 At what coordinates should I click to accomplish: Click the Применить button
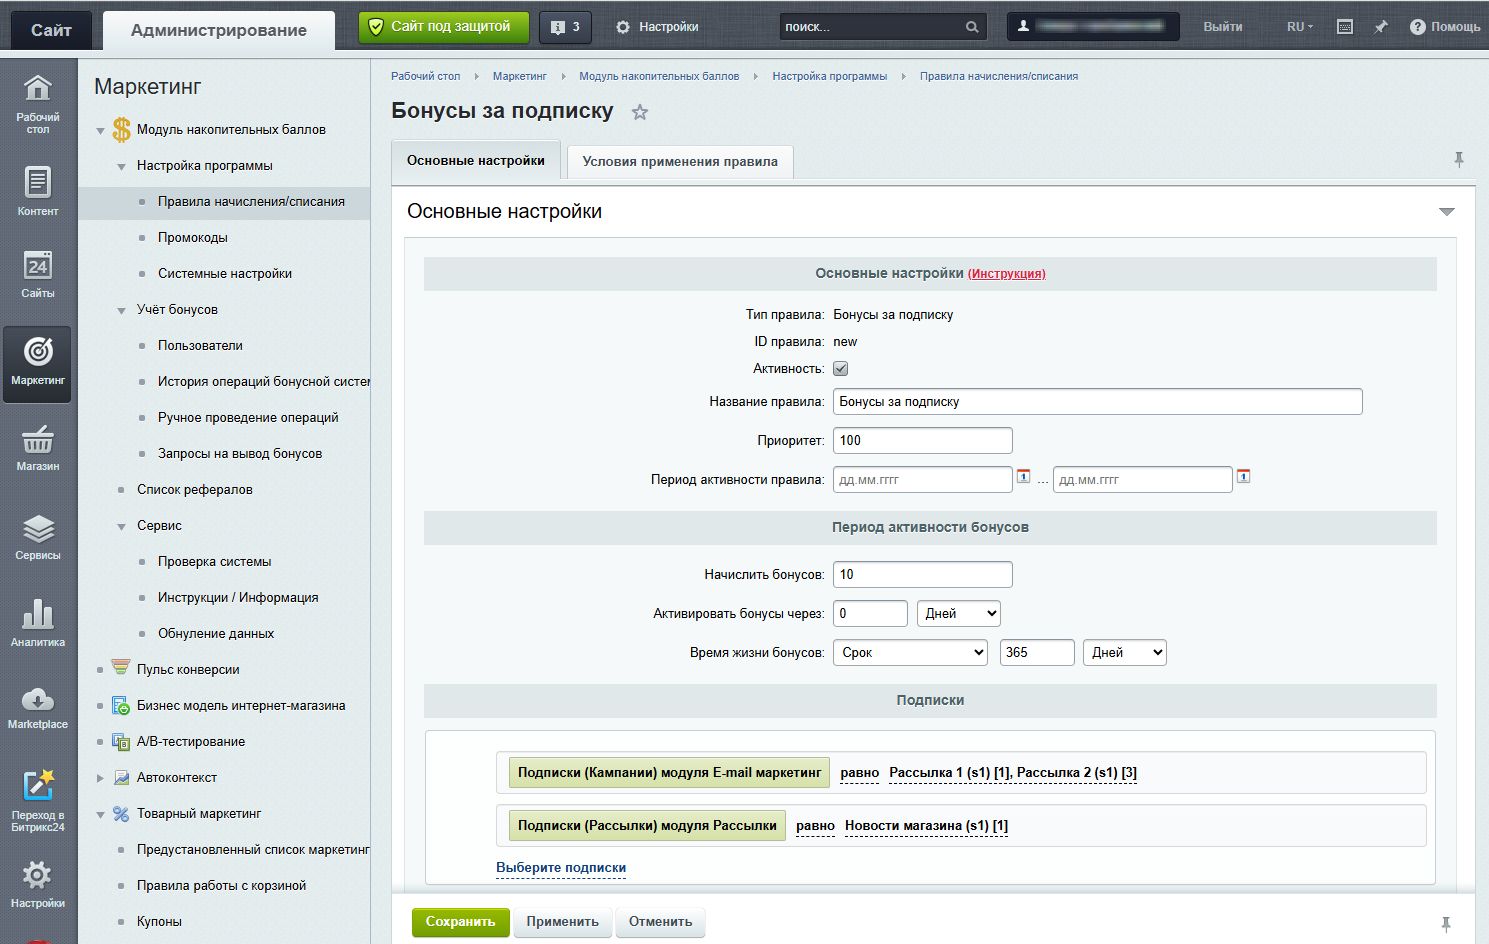(x=563, y=922)
